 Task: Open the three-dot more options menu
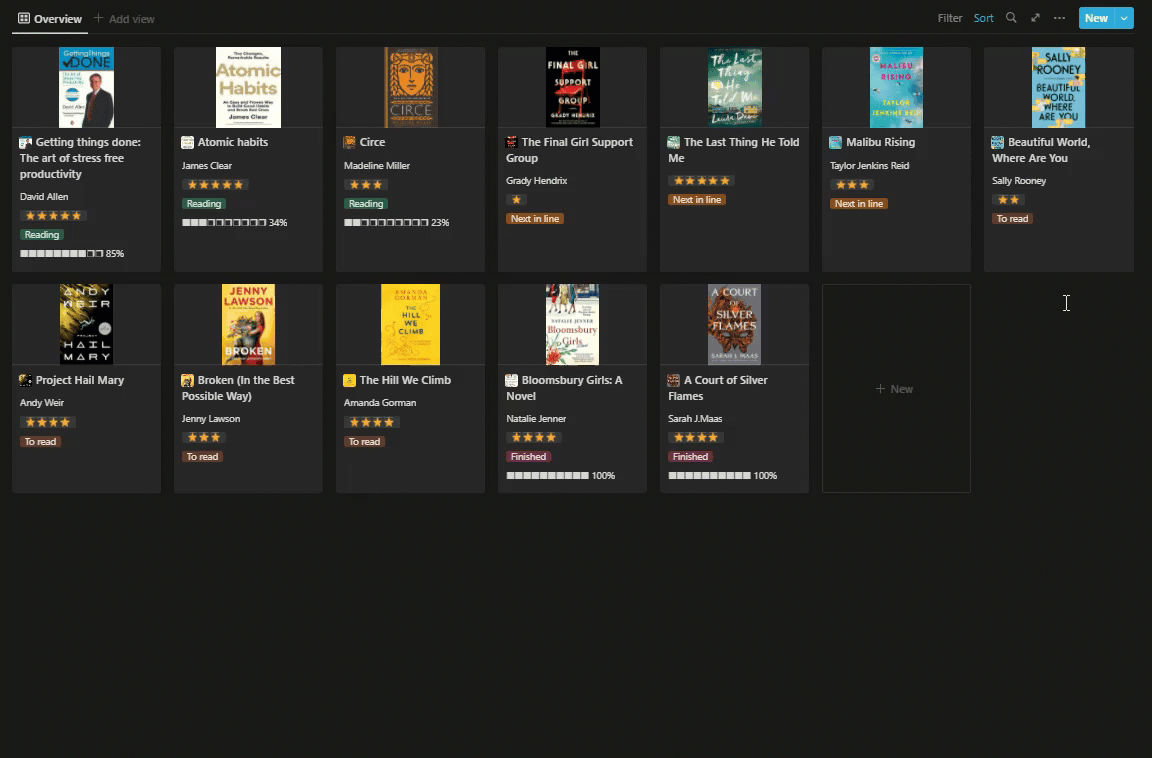click(1059, 18)
